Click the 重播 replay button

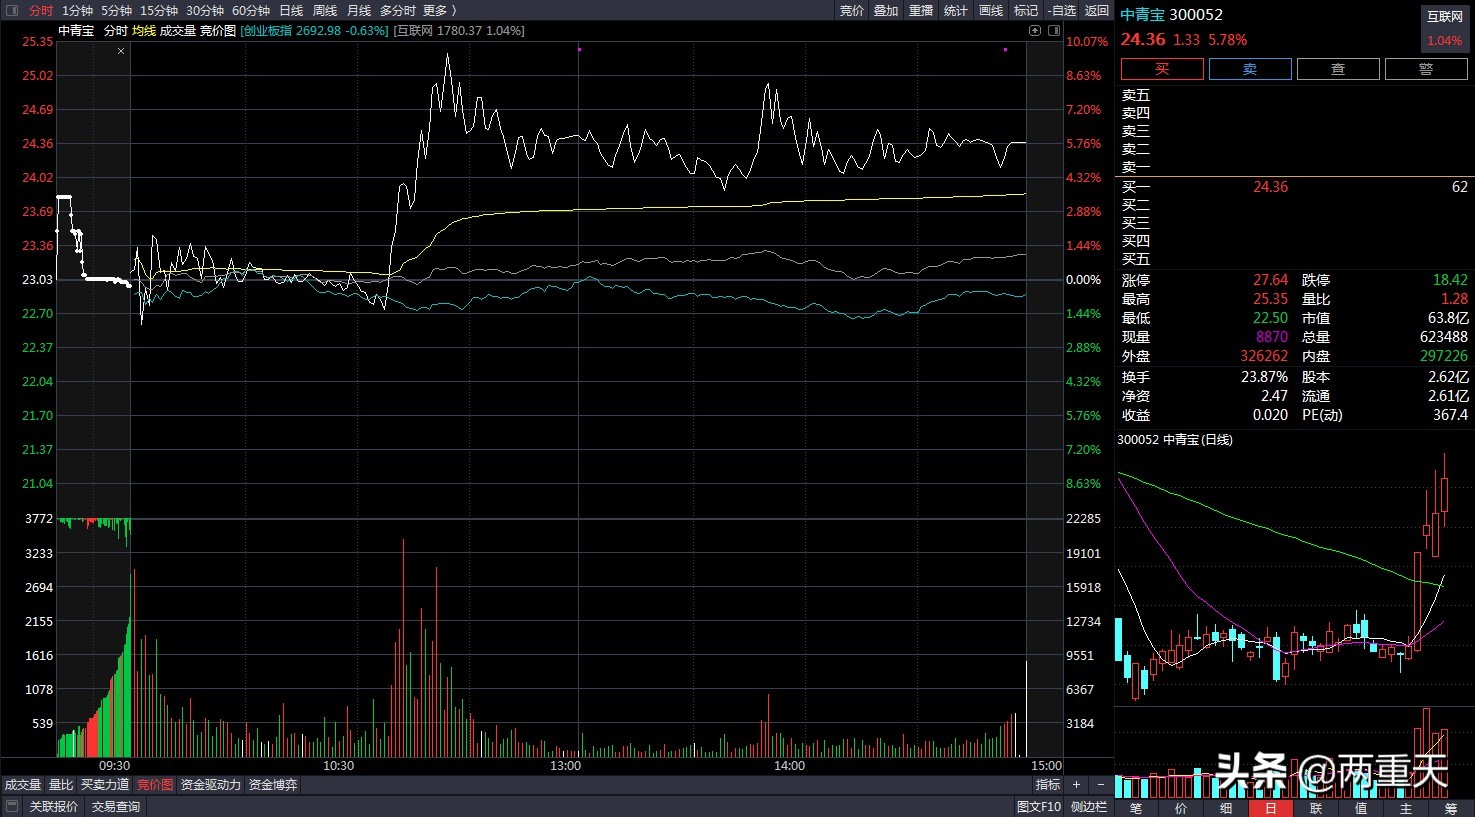921,10
